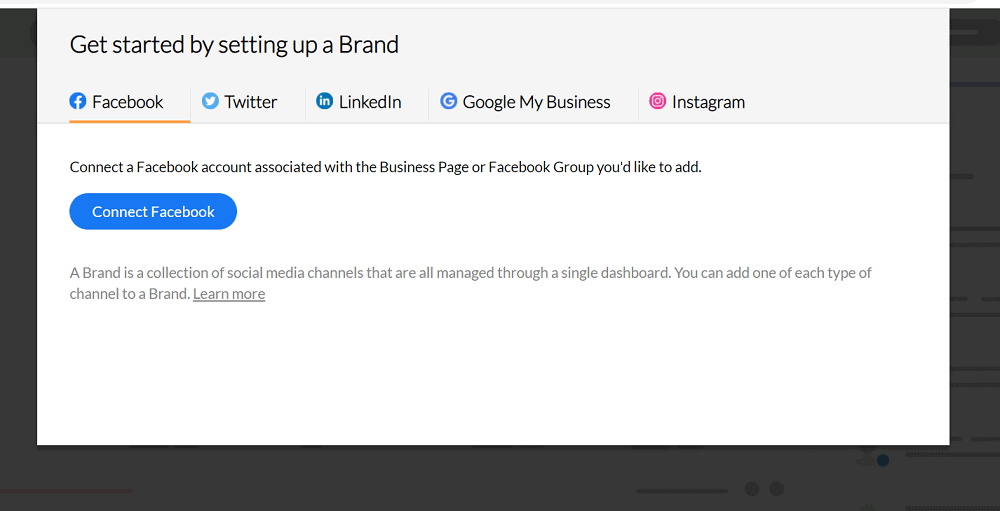The width and height of the screenshot is (1000, 511).
Task: Click the dimmed backdrop left of the dialog
Action: click(x=18, y=255)
